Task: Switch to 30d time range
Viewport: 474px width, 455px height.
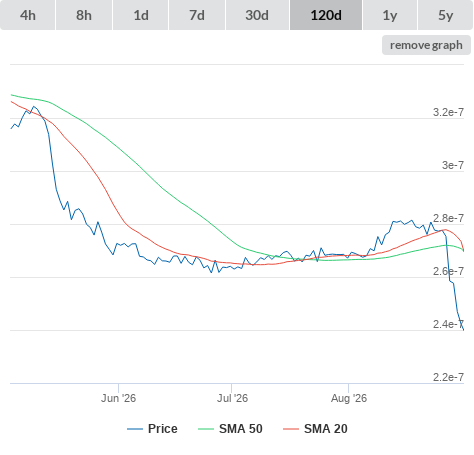Action: click(257, 15)
